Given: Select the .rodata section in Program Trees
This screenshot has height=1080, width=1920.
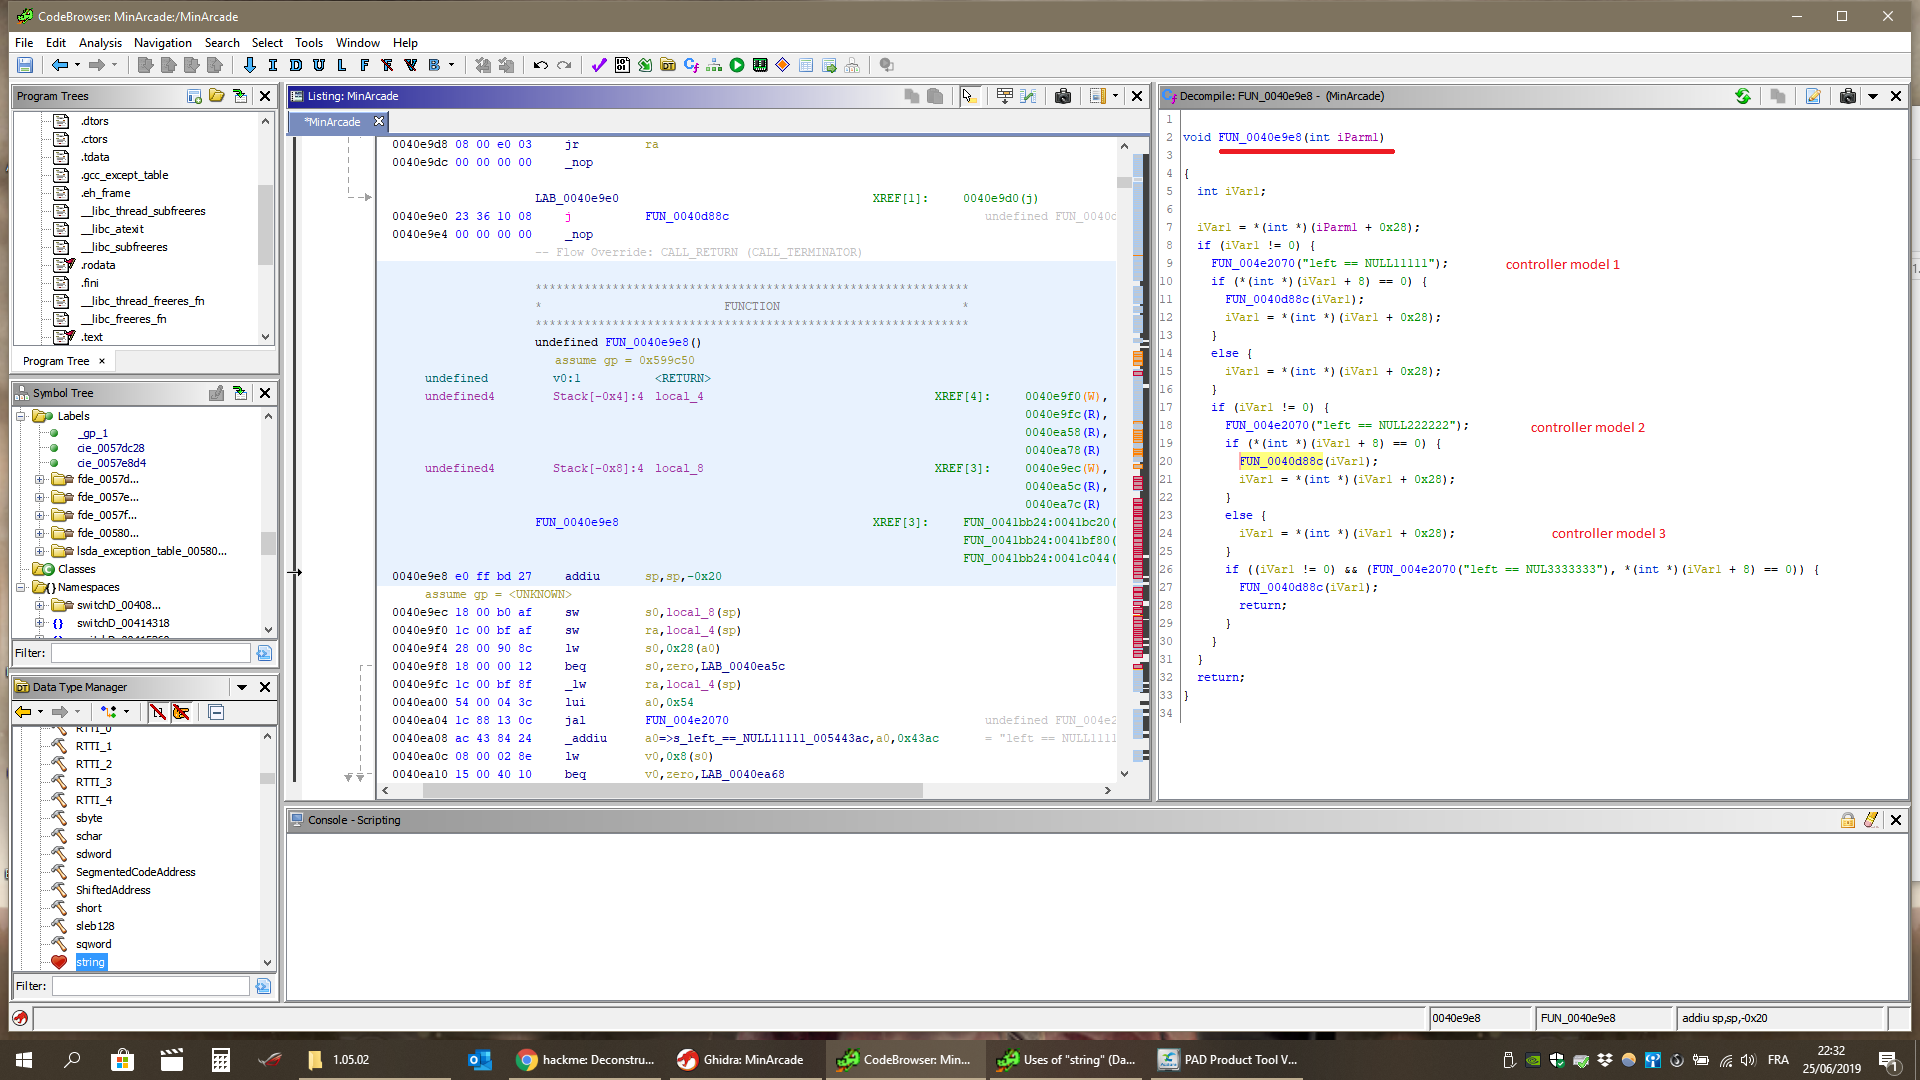Looking at the screenshot, I should tap(98, 265).
